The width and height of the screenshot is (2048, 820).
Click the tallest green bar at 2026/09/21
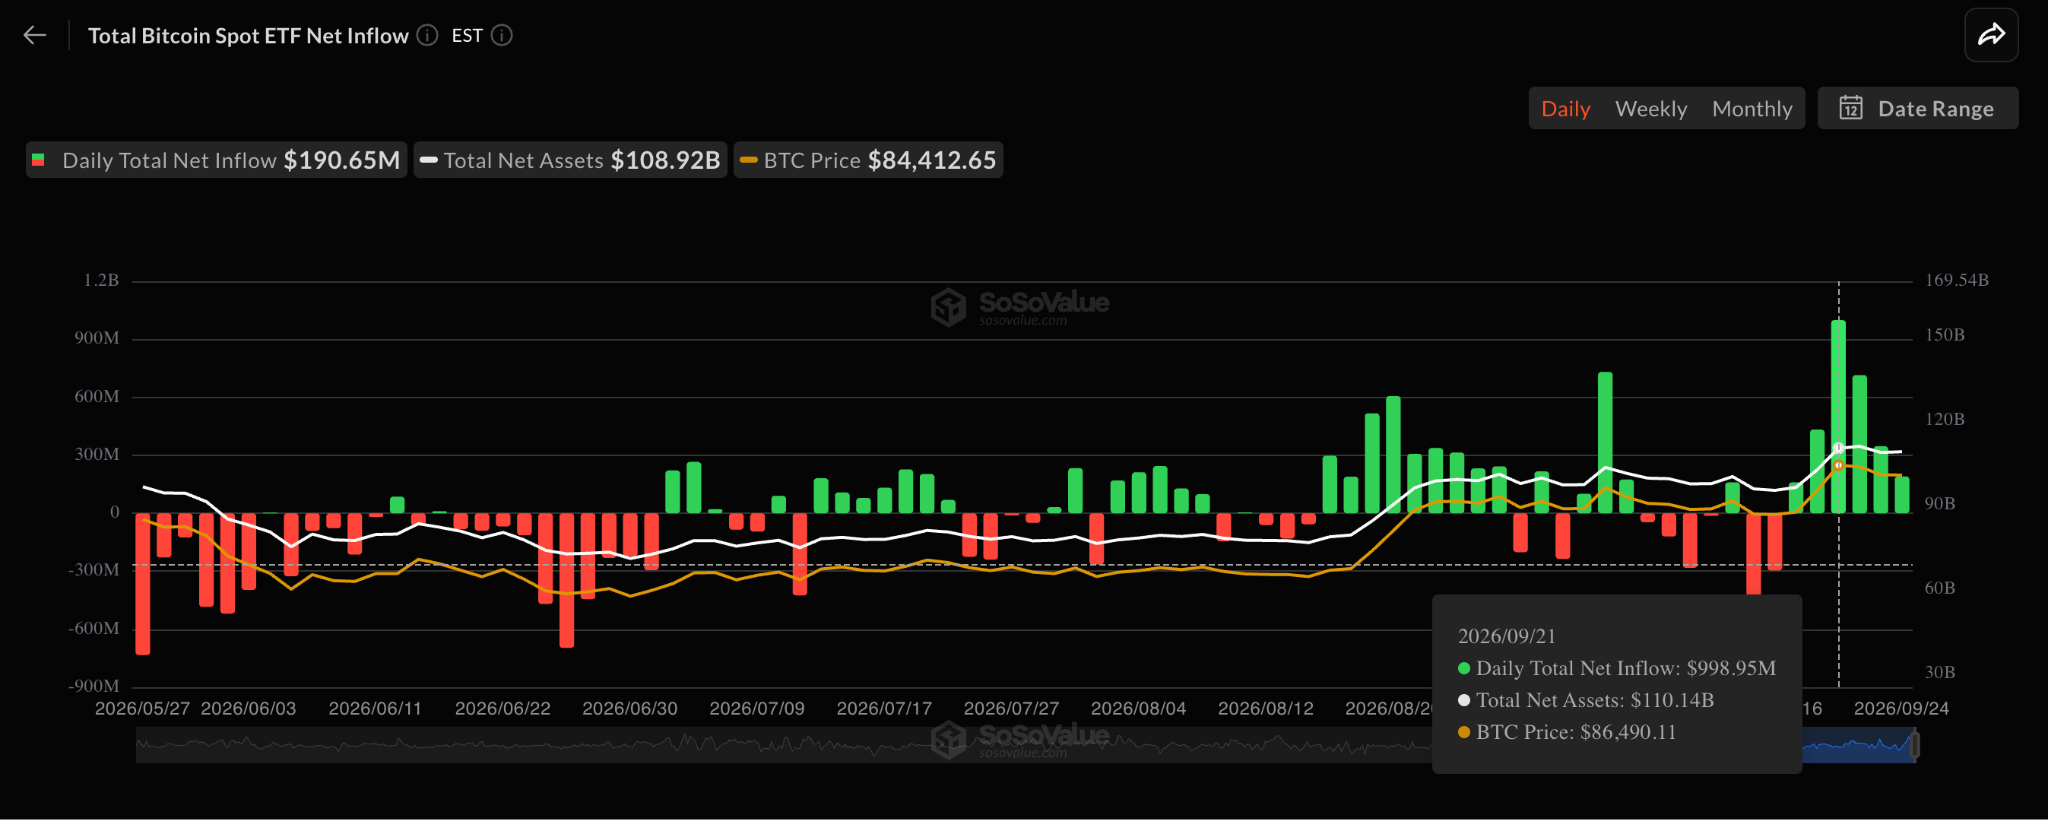[x=1838, y=417]
